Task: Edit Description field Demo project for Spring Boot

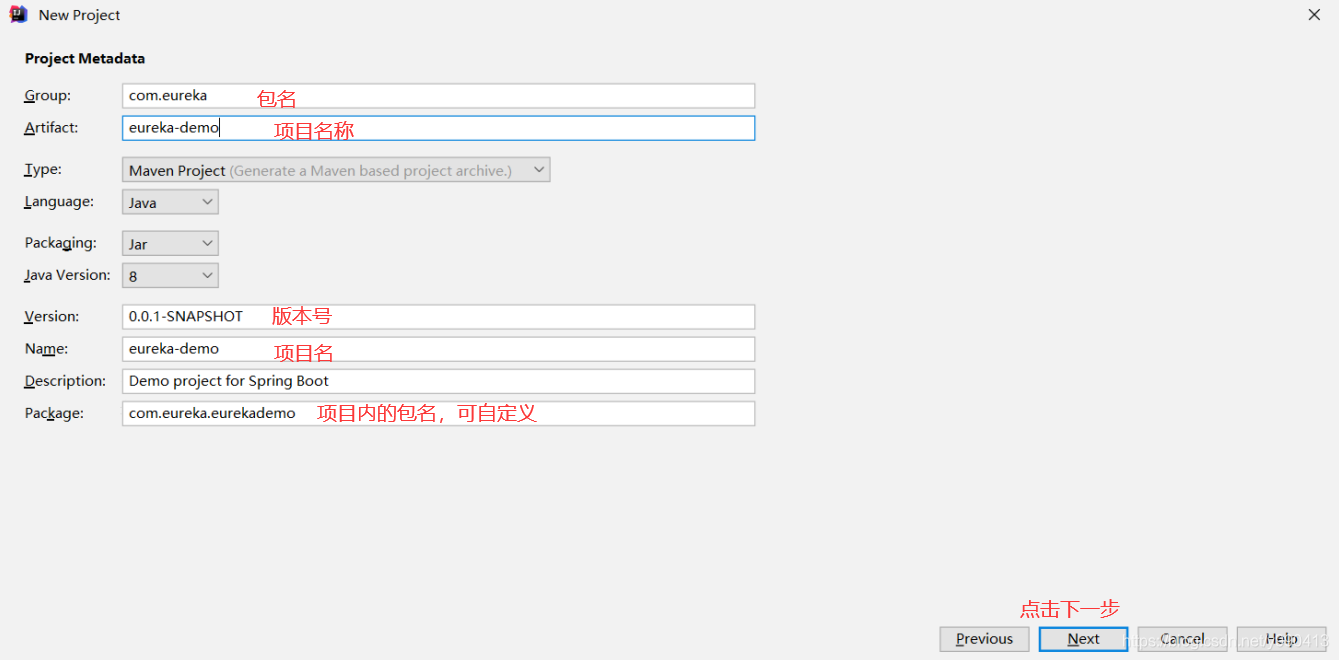Action: point(438,381)
